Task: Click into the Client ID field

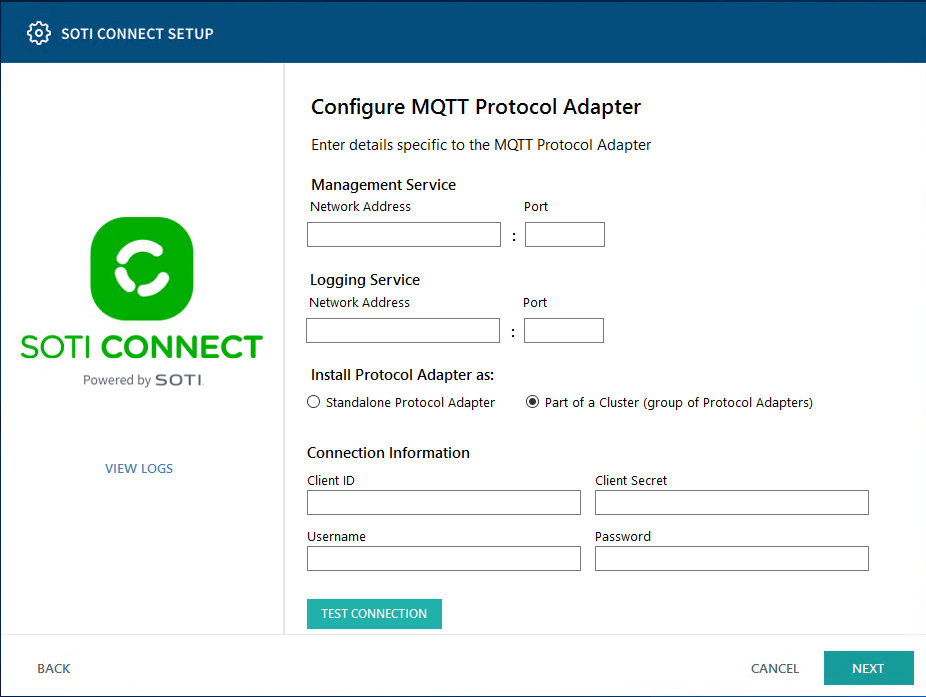Action: click(x=444, y=502)
